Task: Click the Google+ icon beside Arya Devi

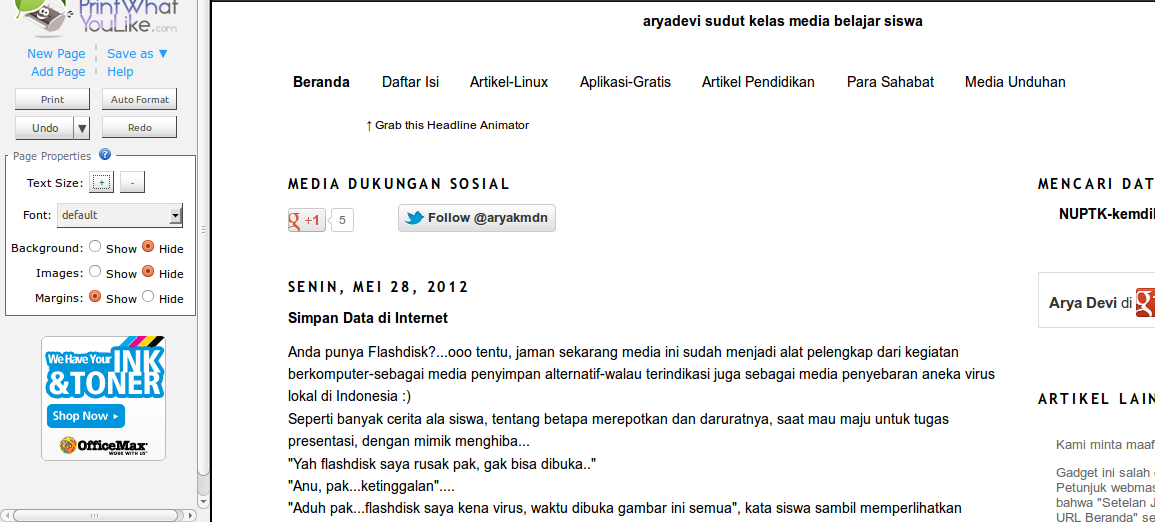Action: 1145,303
